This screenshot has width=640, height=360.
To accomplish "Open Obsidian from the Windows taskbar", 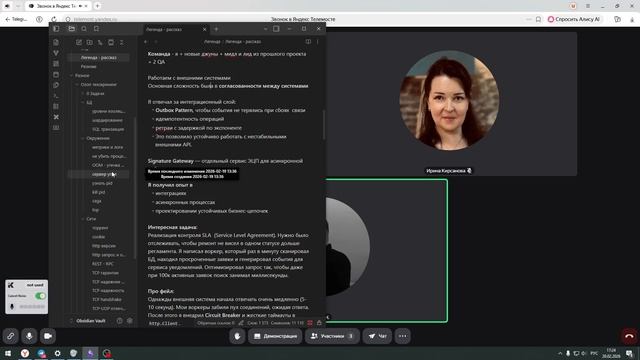I will (90, 353).
